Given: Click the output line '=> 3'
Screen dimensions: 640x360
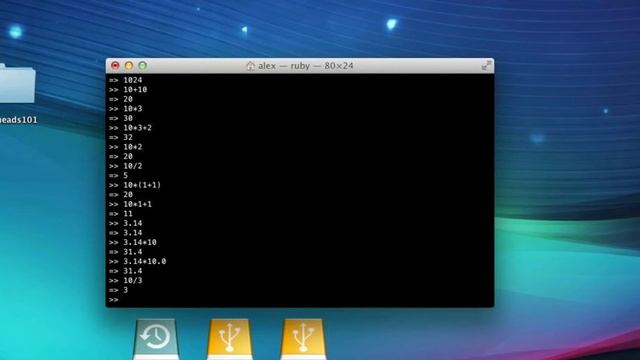Looking at the screenshot, I should pos(118,290).
